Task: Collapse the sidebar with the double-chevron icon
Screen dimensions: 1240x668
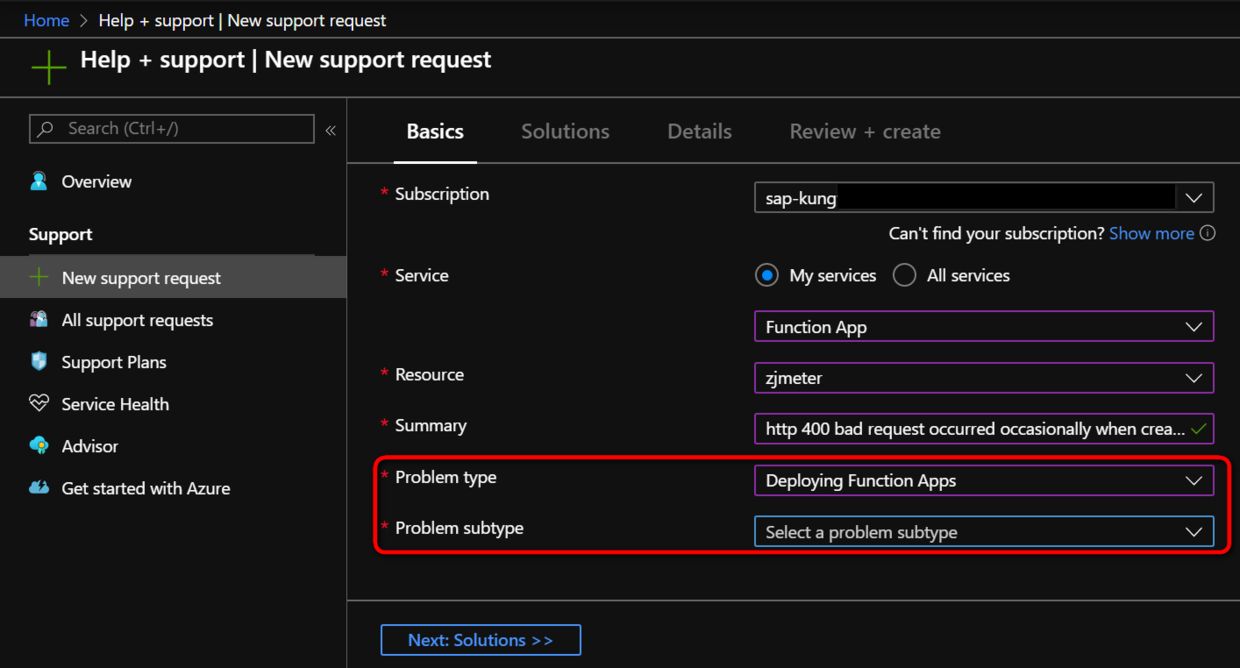Action: point(330,130)
